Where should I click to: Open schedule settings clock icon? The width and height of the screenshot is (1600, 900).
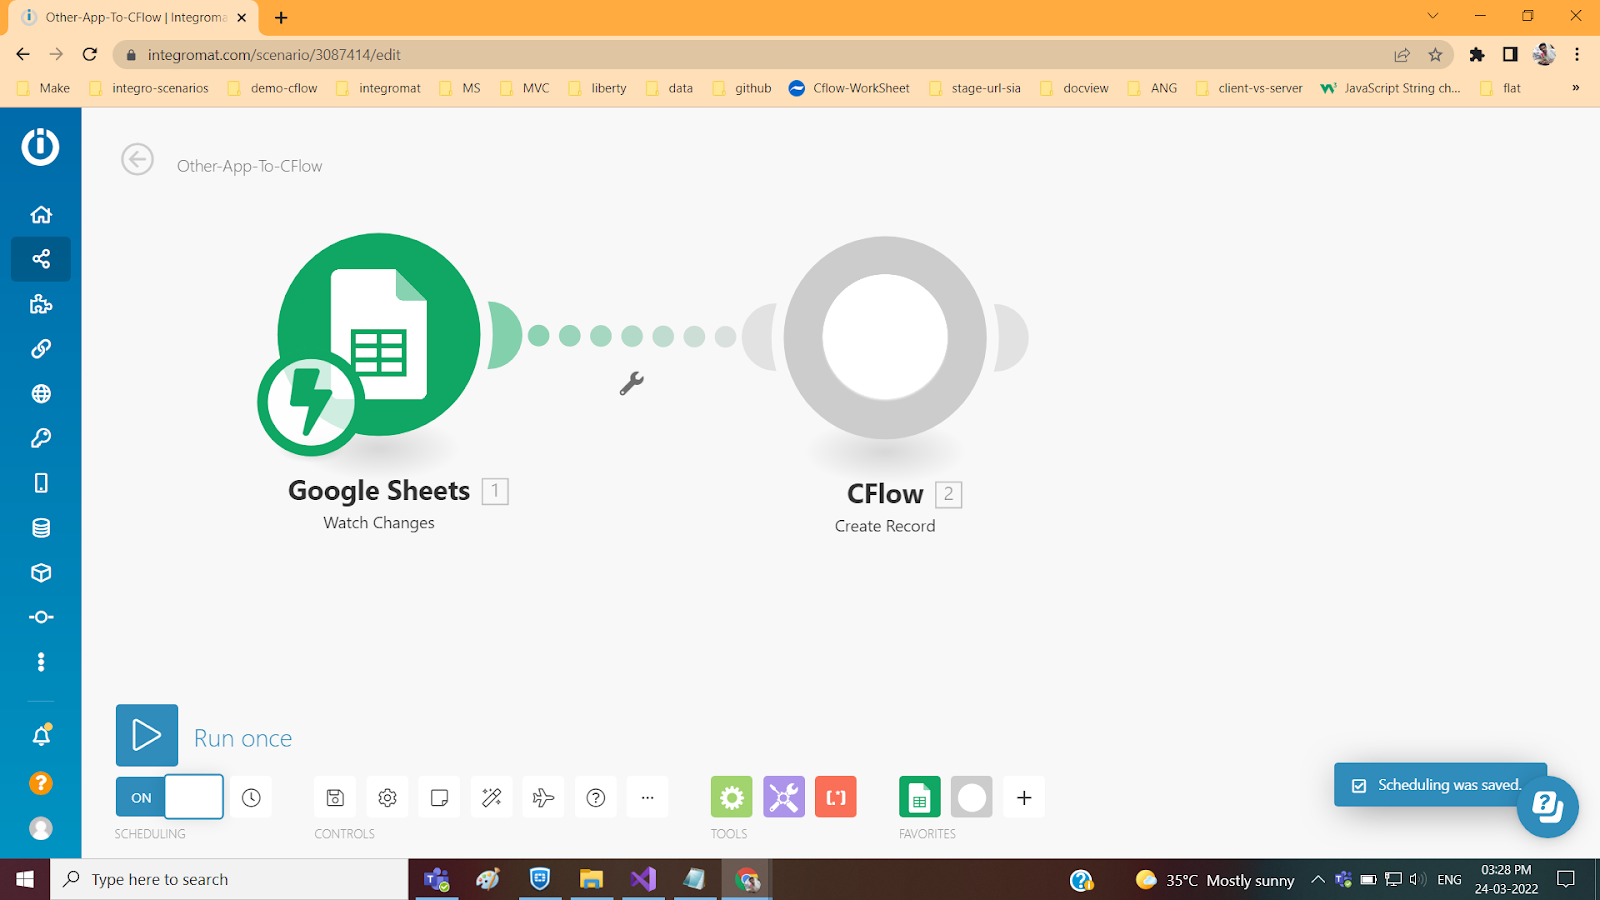pos(251,797)
